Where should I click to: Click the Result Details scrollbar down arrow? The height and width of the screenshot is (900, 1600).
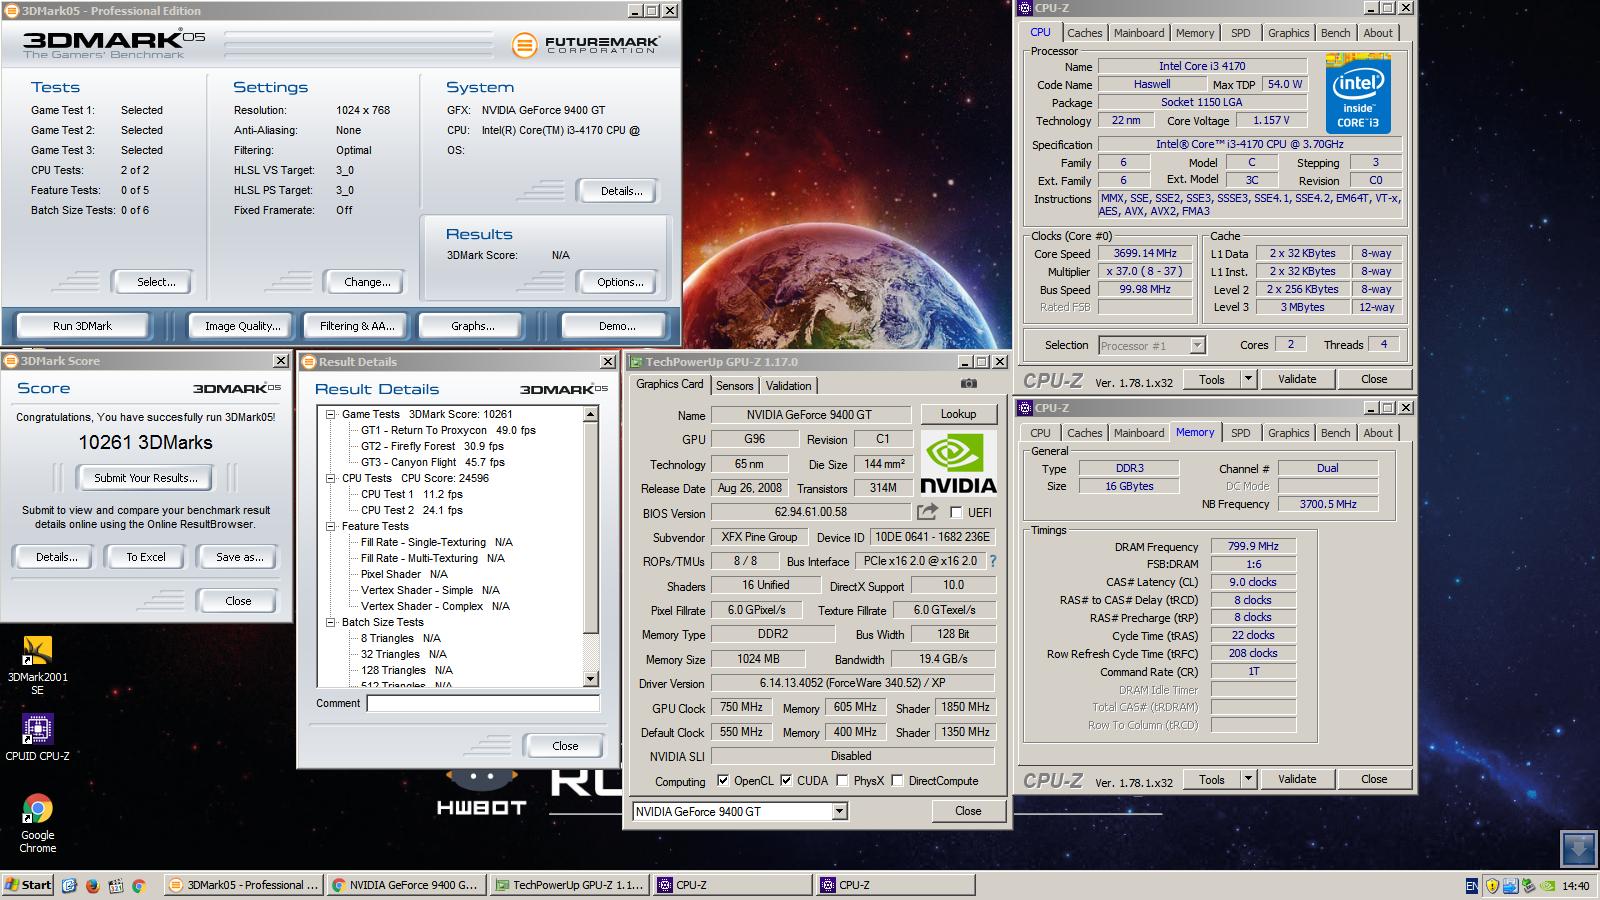pos(590,679)
